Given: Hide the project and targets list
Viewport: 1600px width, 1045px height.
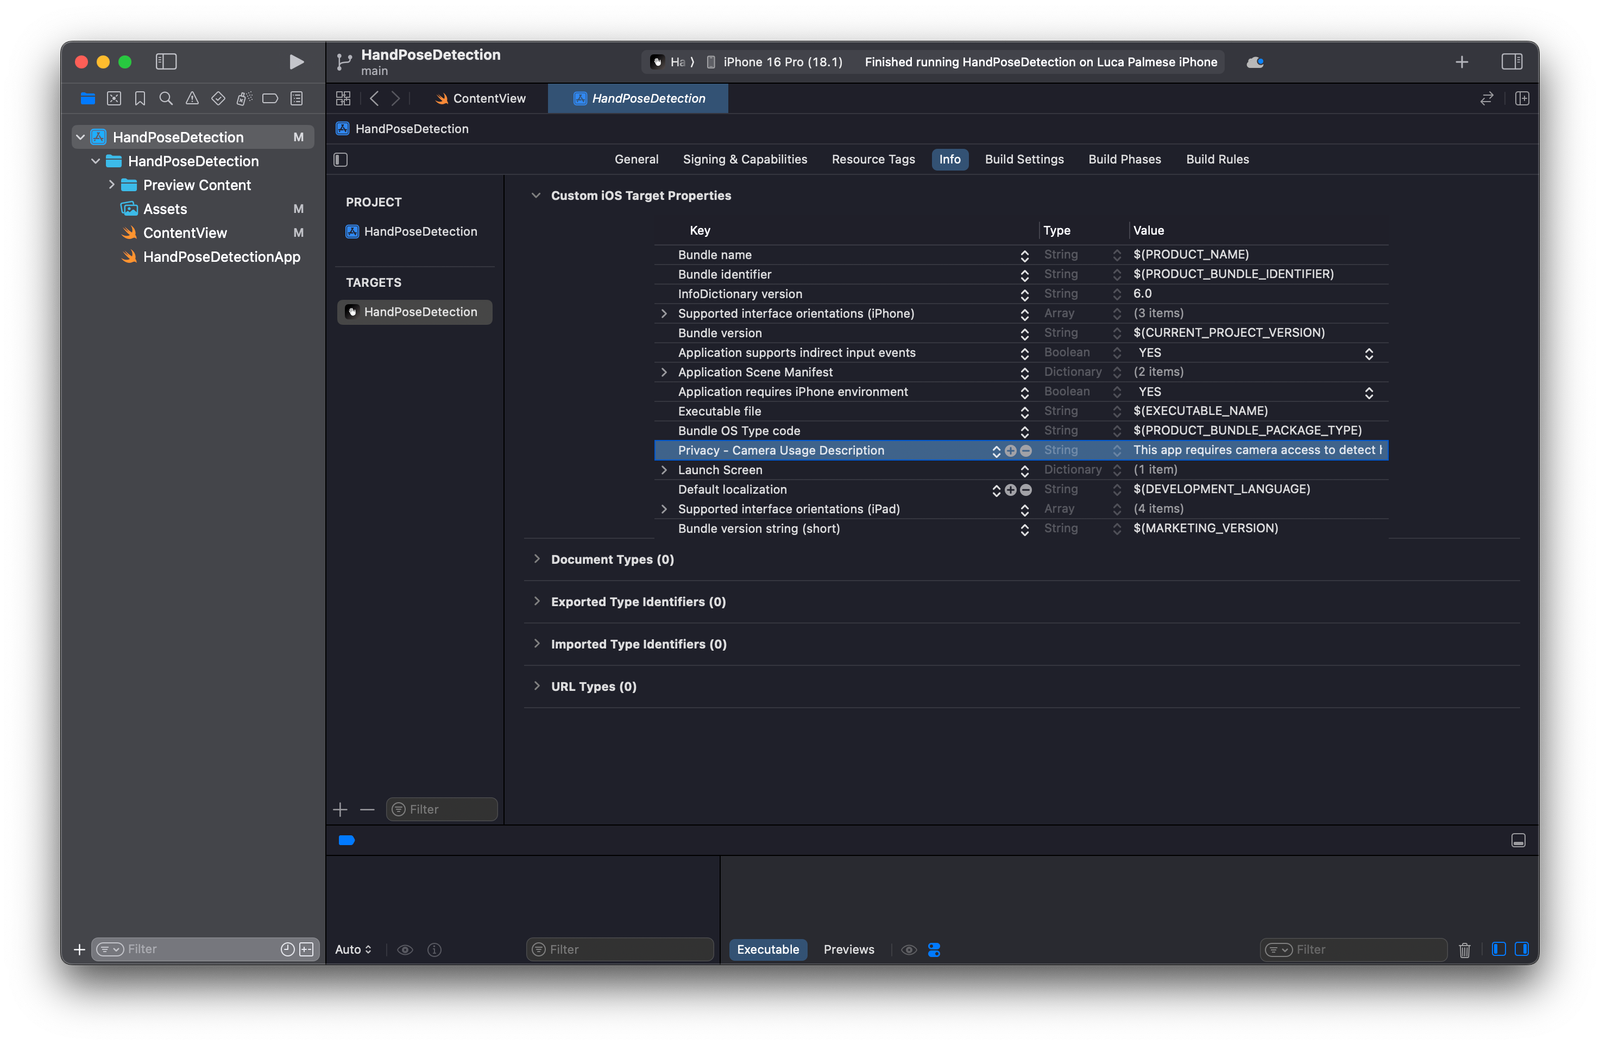Looking at the screenshot, I should tap(341, 159).
